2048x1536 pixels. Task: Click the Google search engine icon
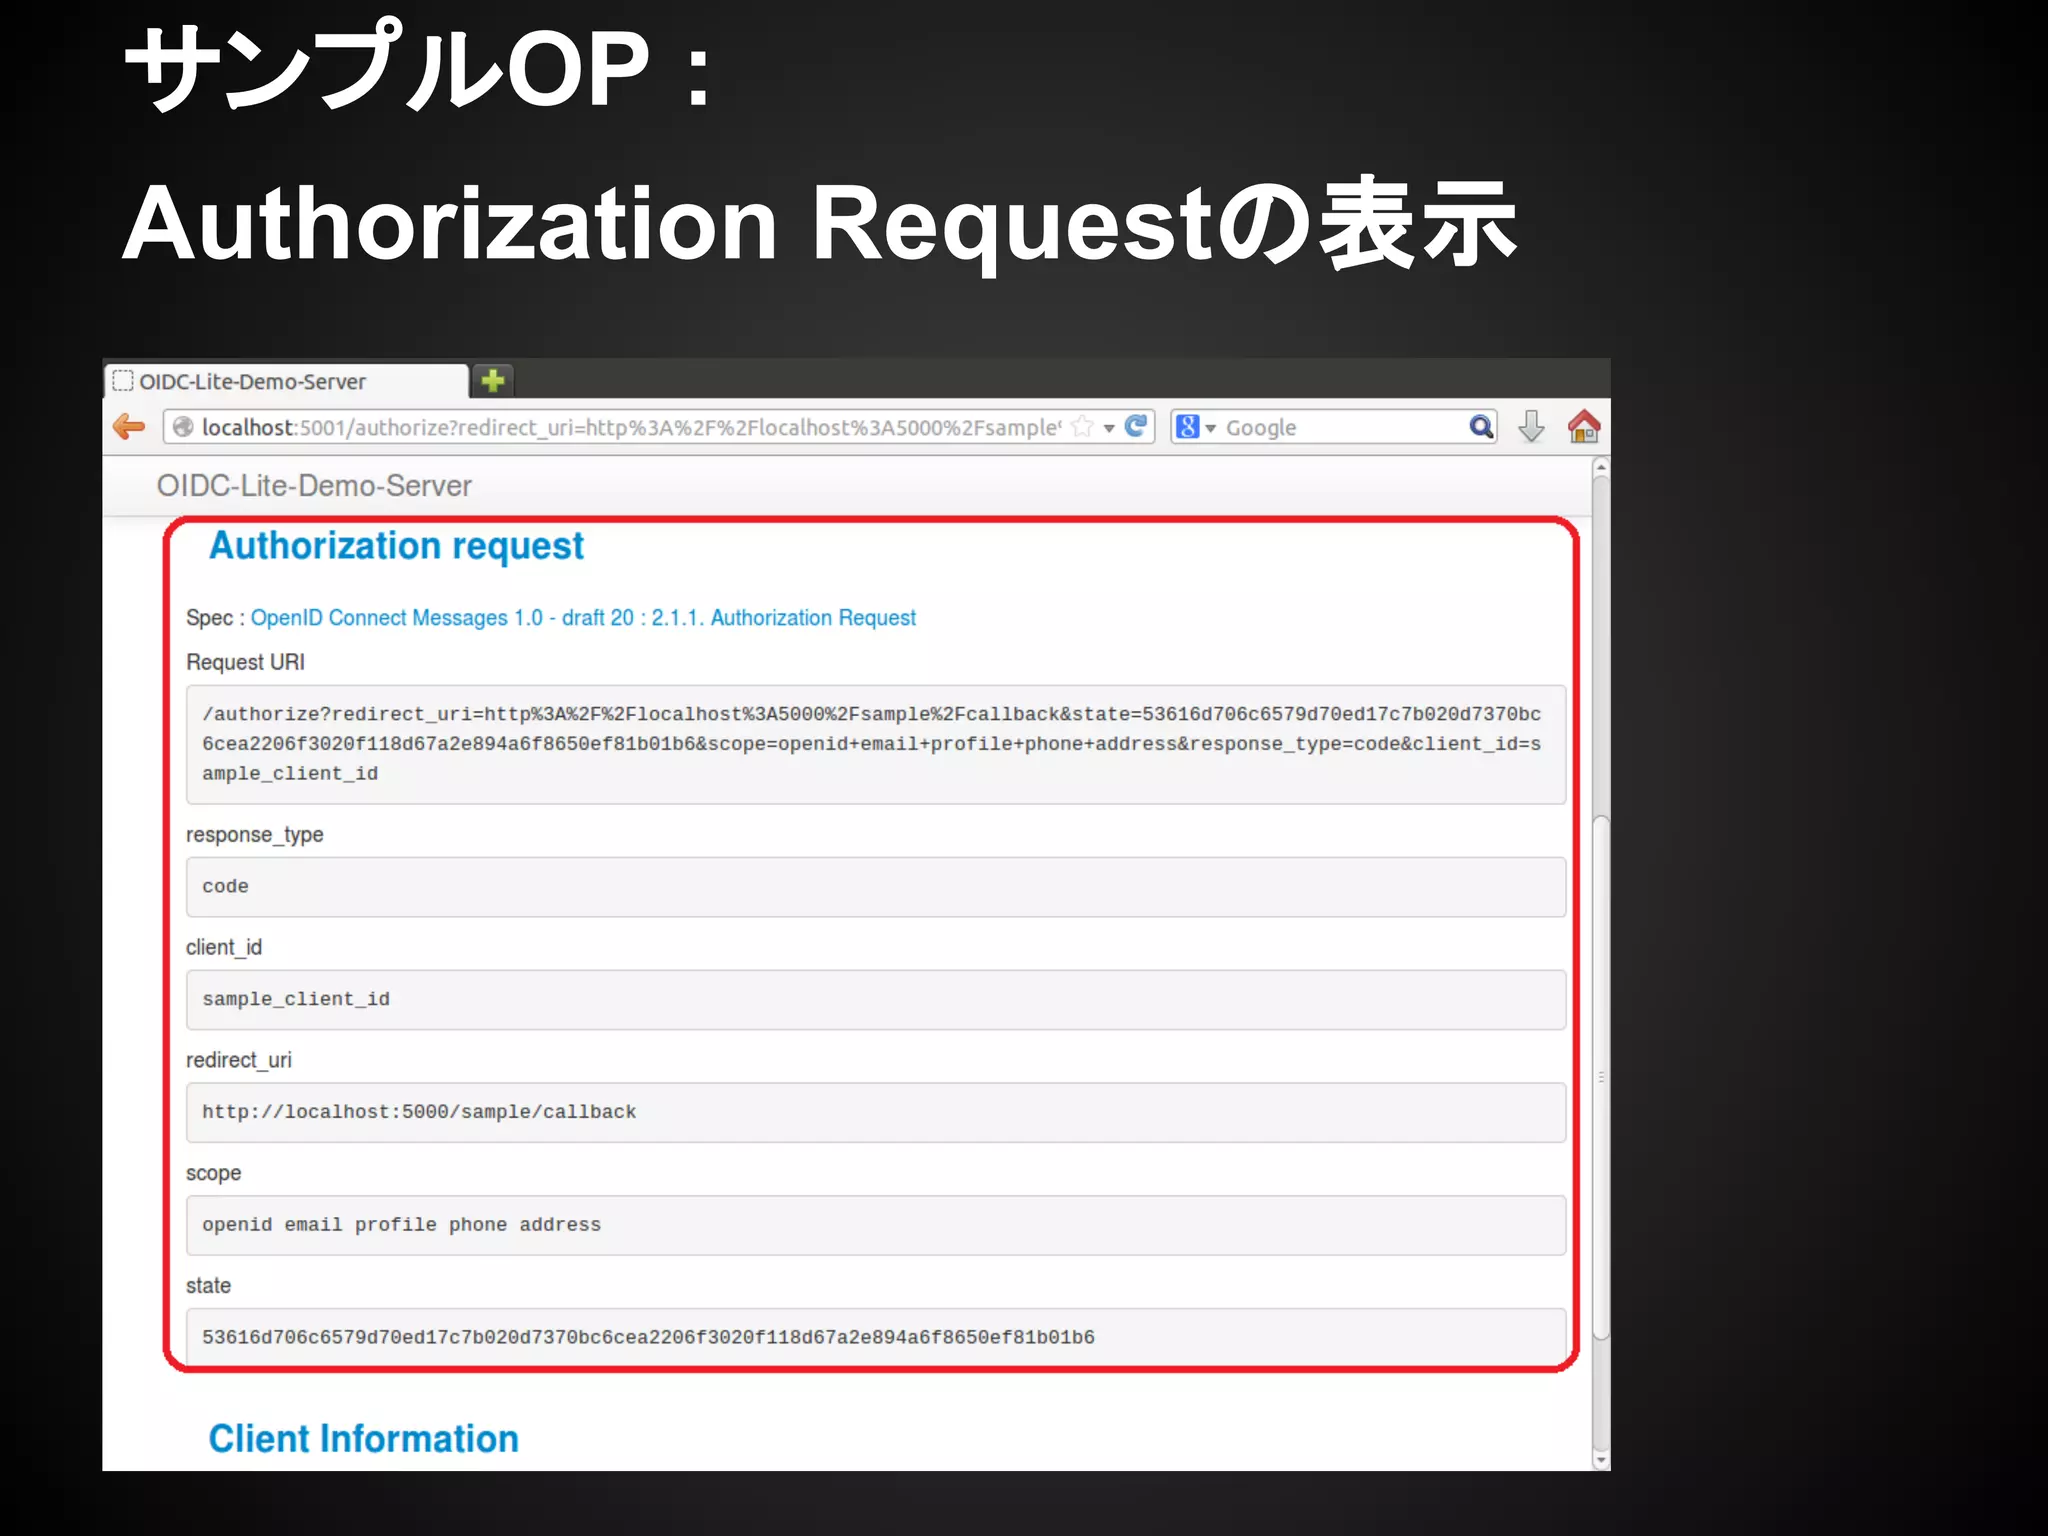(x=1187, y=427)
